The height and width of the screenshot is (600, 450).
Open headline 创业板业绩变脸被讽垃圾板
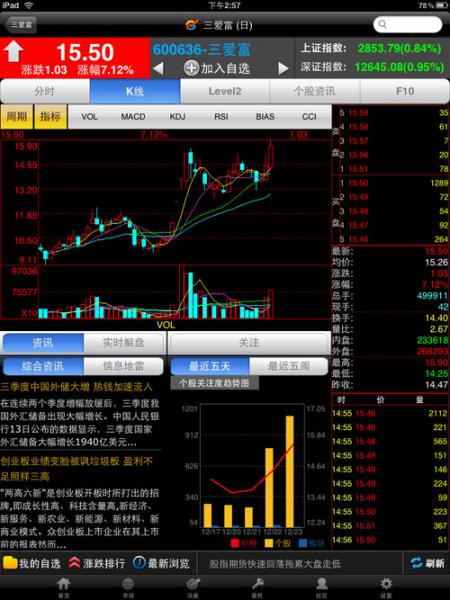pyautogui.click(x=77, y=469)
